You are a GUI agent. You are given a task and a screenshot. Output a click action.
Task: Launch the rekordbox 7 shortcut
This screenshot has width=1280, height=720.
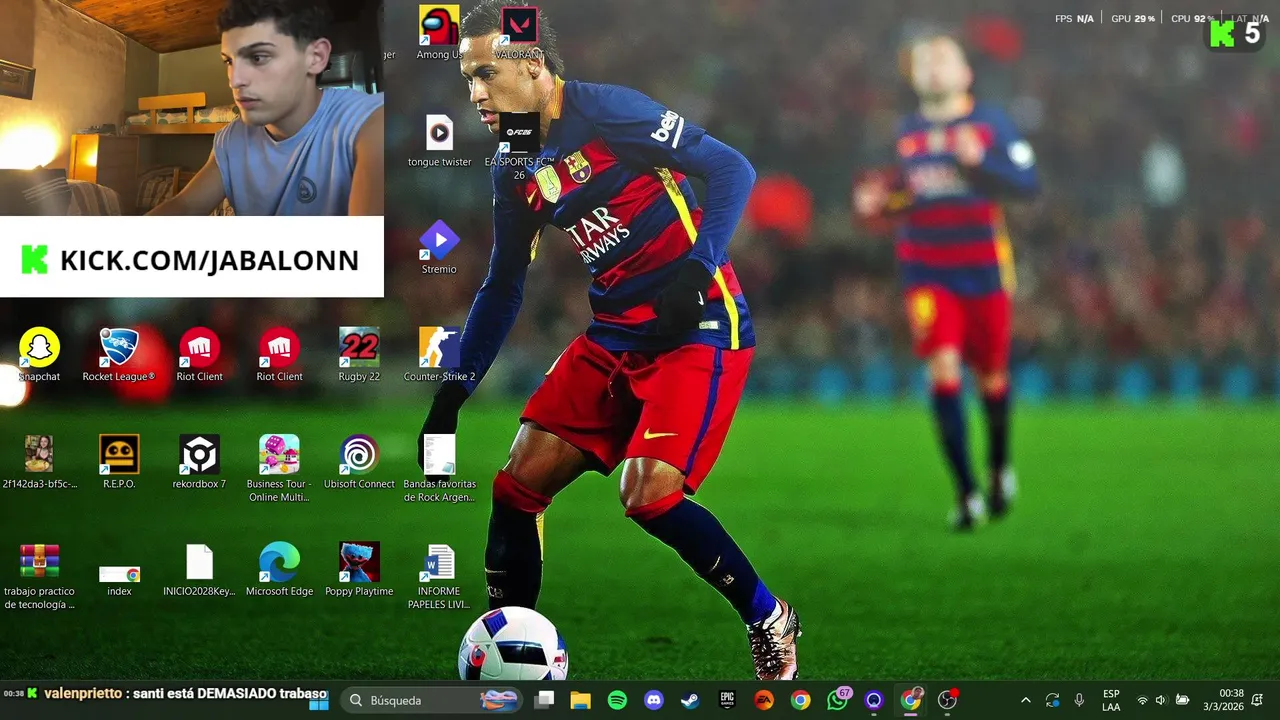(199, 462)
